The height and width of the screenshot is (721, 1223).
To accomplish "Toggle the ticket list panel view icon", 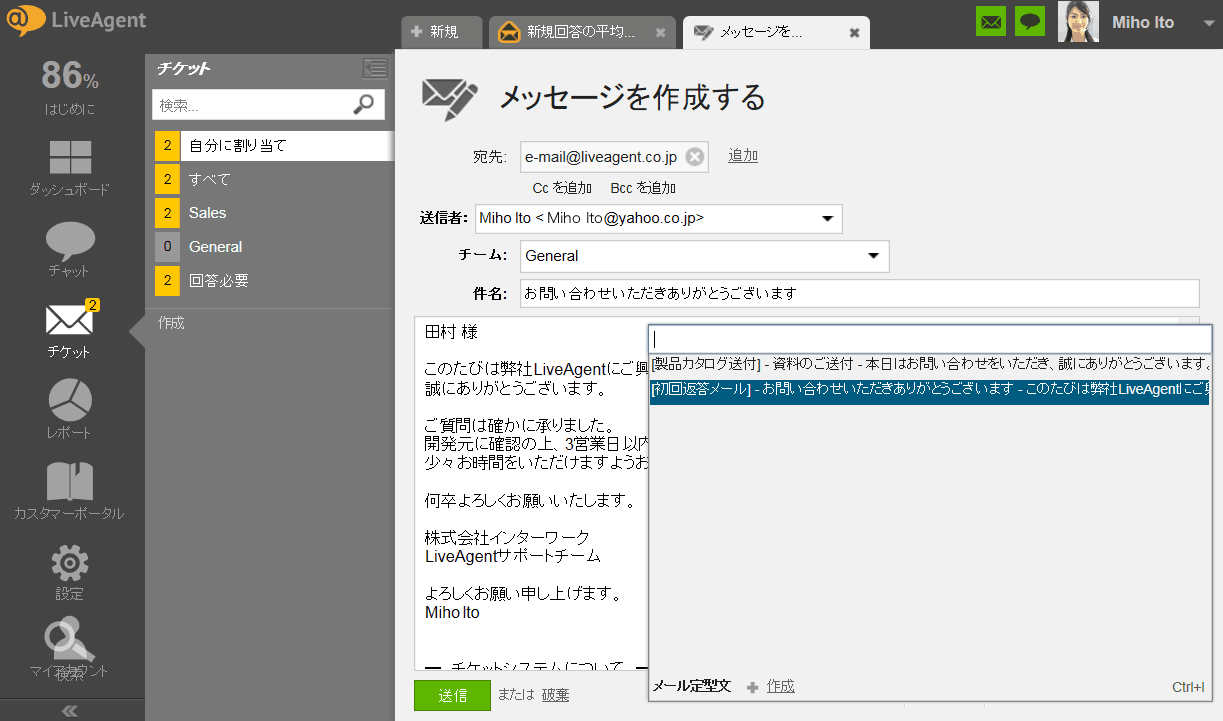I will click(375, 68).
